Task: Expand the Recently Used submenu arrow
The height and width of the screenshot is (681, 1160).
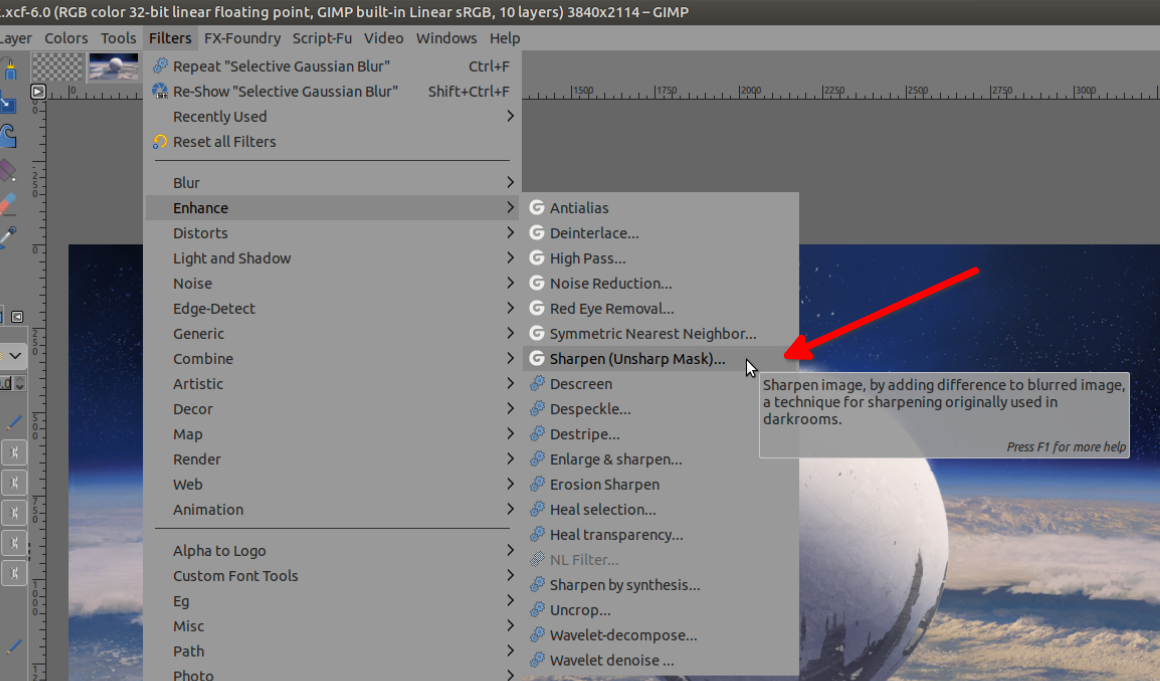Action: pyautogui.click(x=510, y=116)
